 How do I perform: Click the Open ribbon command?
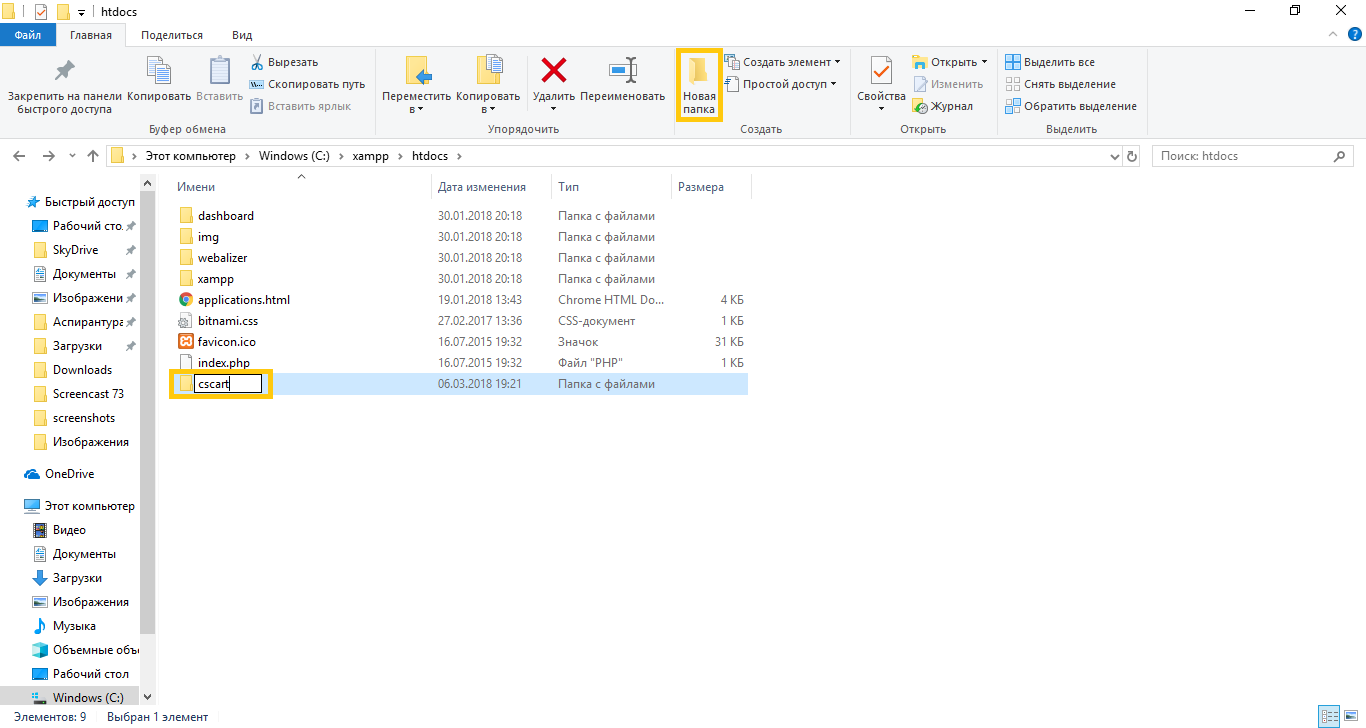click(949, 62)
